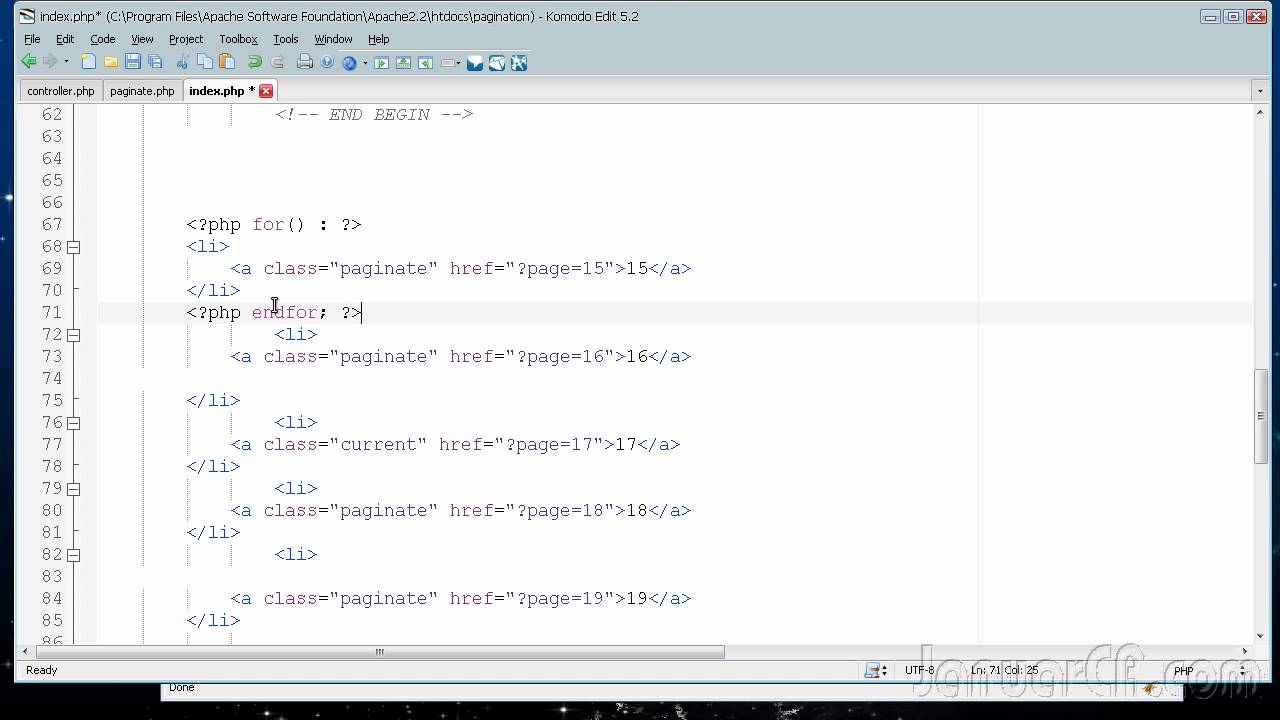Toggle the bottom pane icon
Image resolution: width=1280 pixels, height=720 pixels.
404,62
